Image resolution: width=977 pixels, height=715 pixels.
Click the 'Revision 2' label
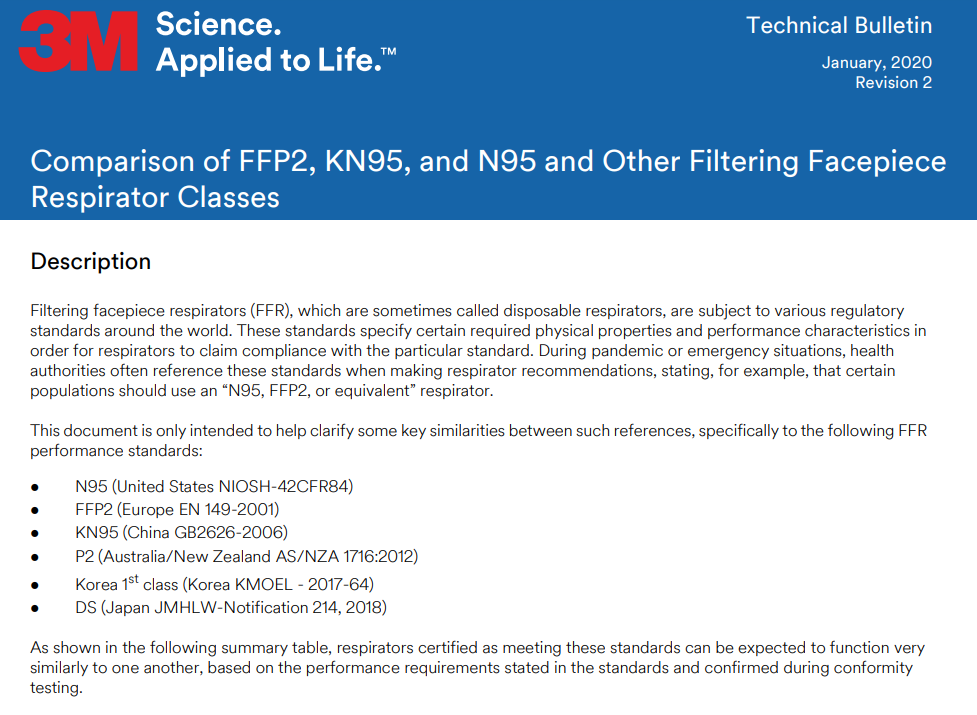[x=894, y=82]
